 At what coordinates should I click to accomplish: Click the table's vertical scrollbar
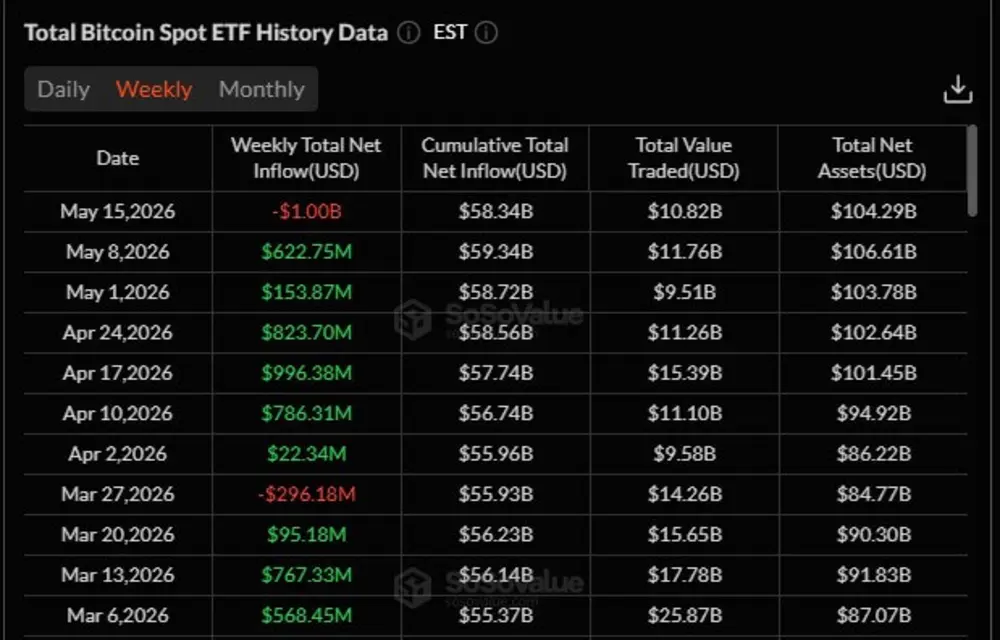pyautogui.click(x=972, y=170)
